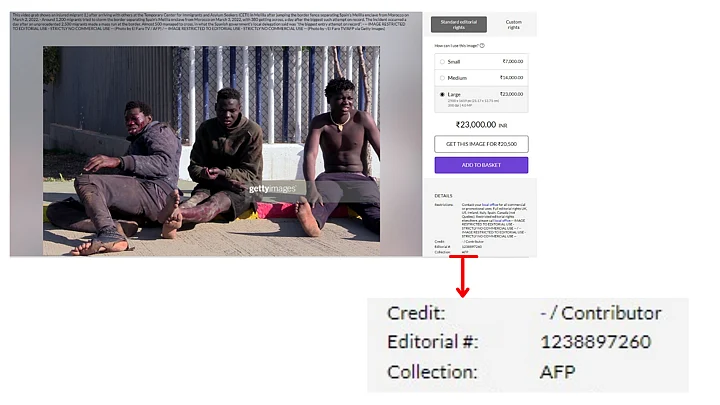Select the Large size radio button

(x=442, y=95)
